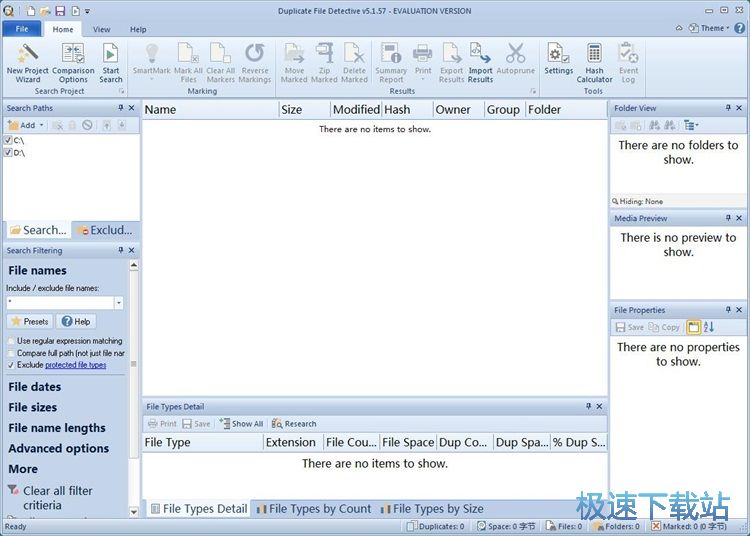
Task: Click the Print ribbon button
Action: point(423,61)
